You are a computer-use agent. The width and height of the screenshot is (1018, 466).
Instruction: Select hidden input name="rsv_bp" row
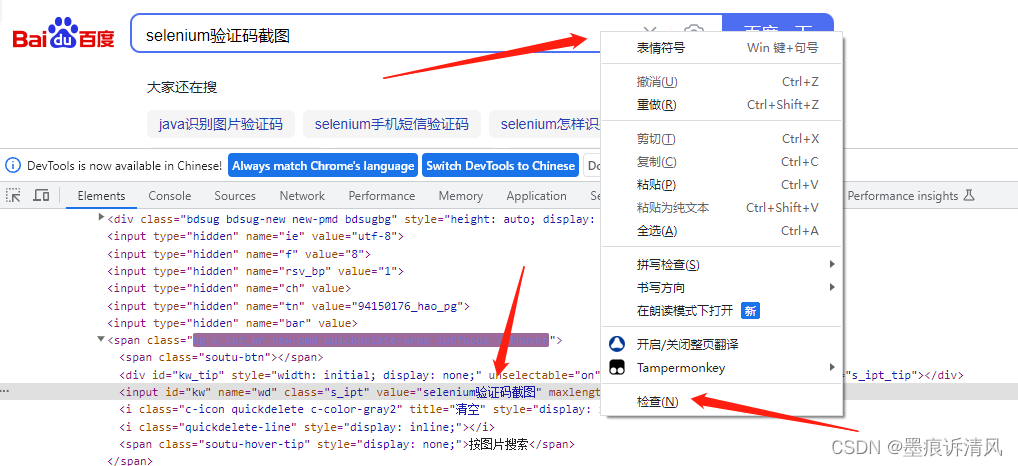pos(255,271)
